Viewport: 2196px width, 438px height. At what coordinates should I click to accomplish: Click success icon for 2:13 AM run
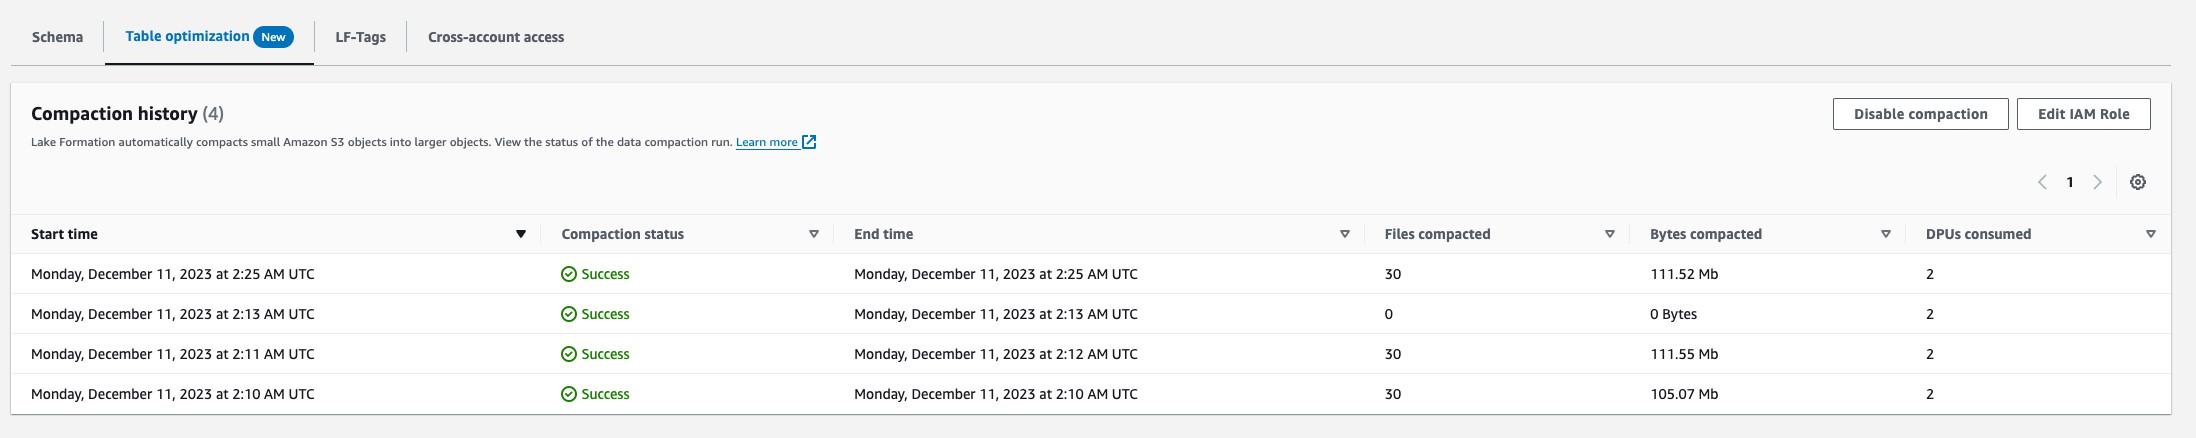pyautogui.click(x=569, y=314)
